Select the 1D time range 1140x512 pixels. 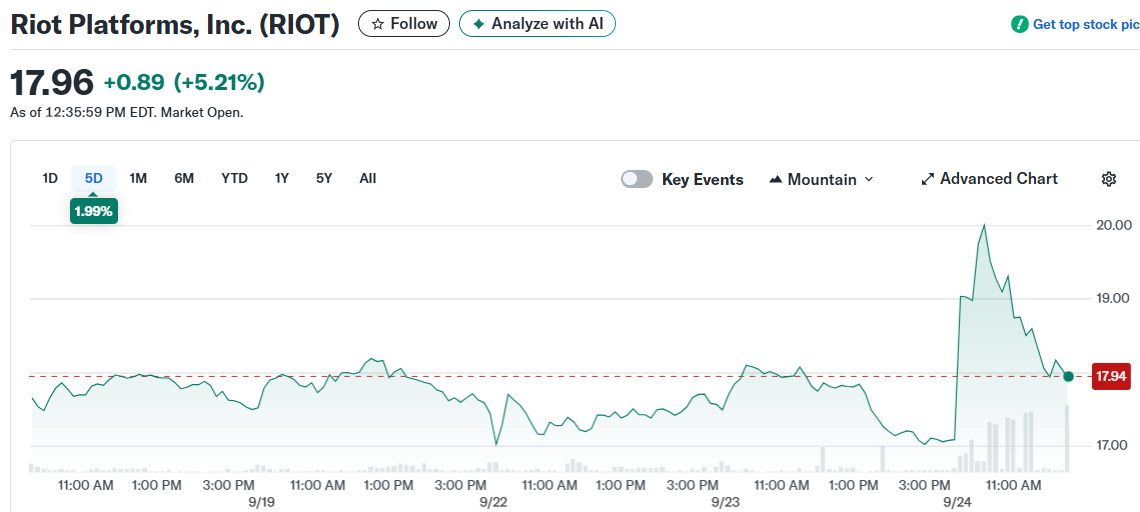click(x=49, y=178)
